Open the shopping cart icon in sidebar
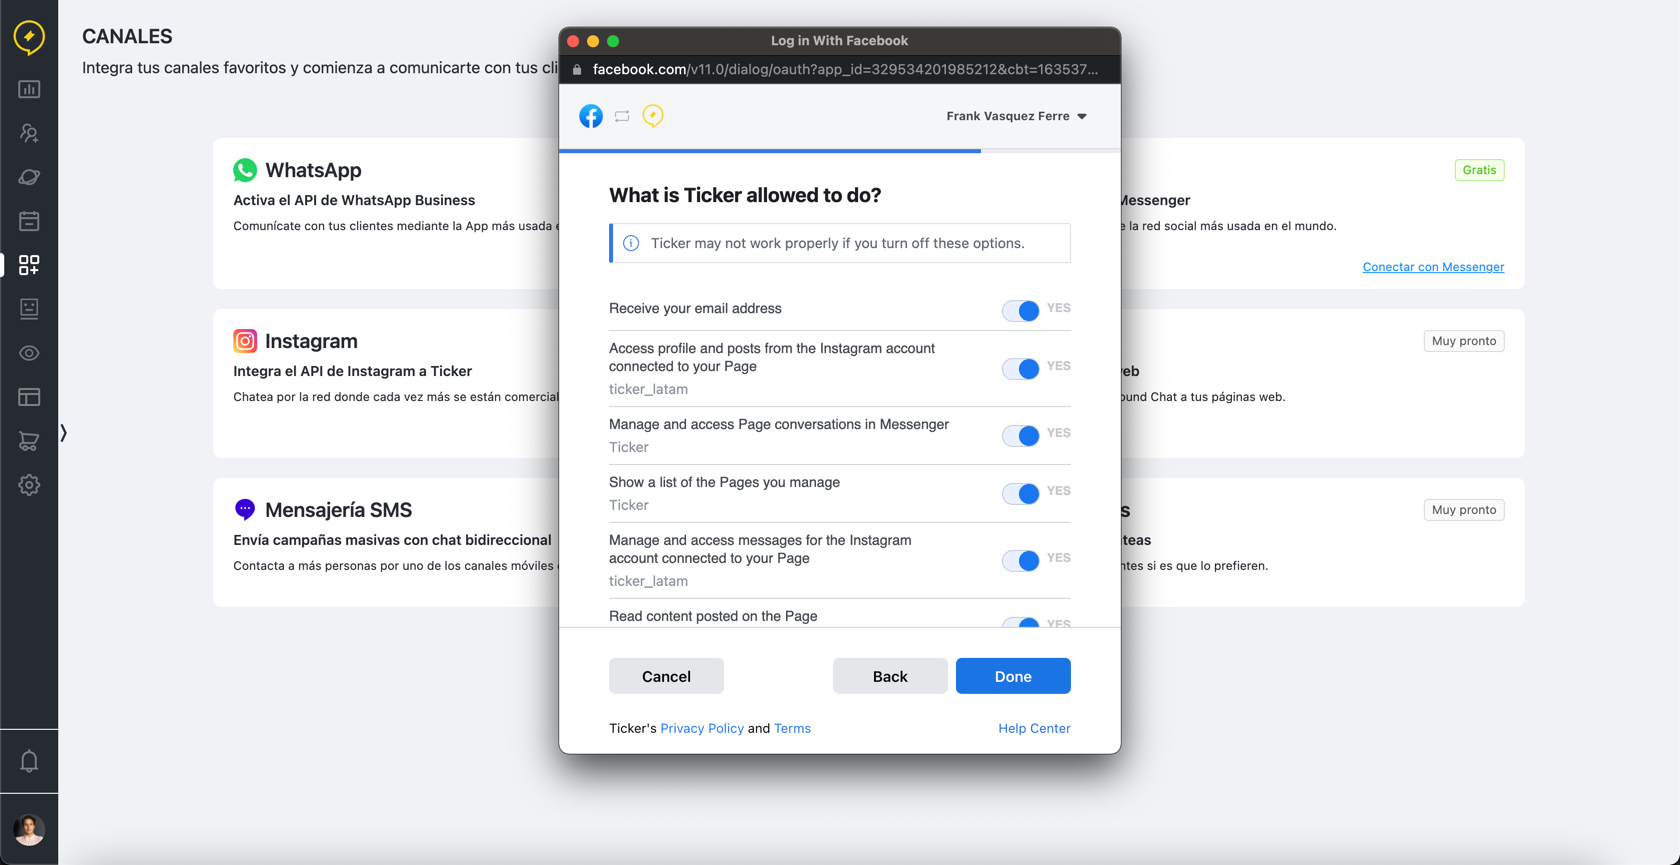The height and width of the screenshot is (865, 1680). click(29, 441)
